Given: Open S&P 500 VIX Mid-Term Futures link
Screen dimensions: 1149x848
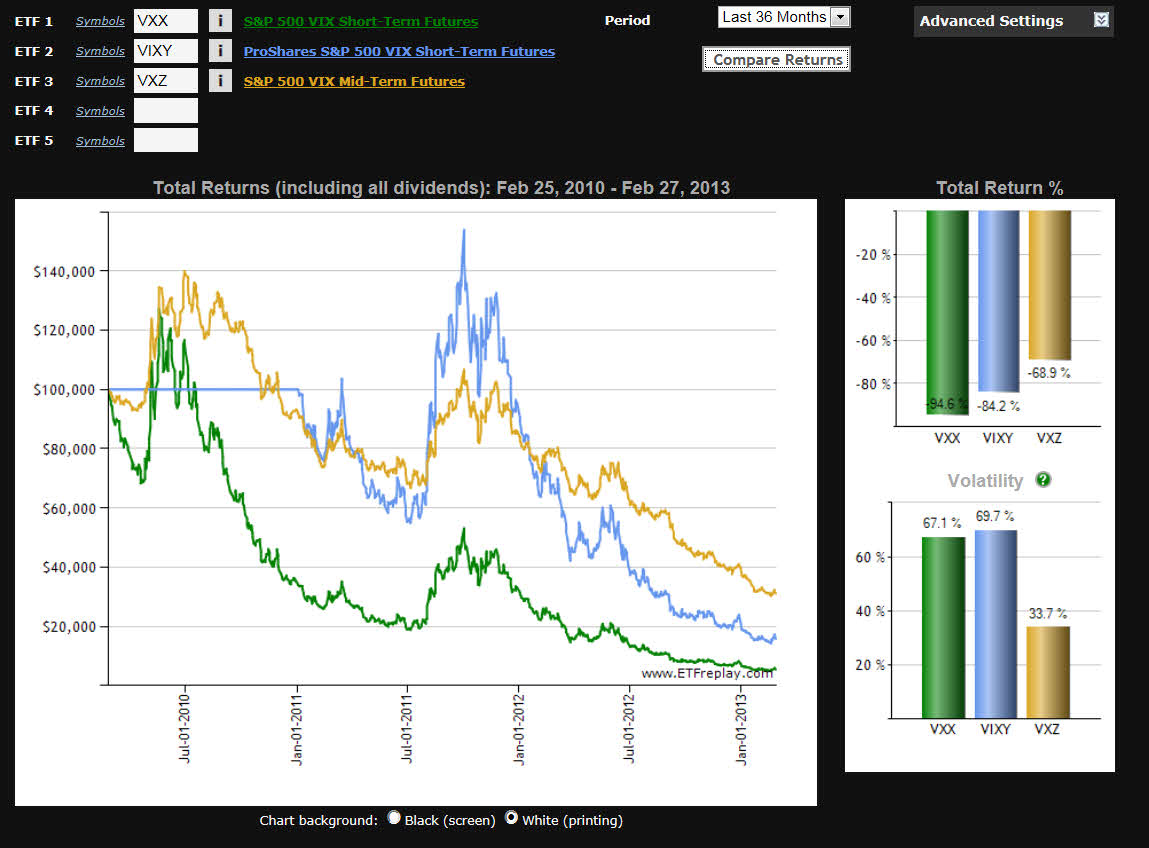Looking at the screenshot, I should [x=354, y=81].
